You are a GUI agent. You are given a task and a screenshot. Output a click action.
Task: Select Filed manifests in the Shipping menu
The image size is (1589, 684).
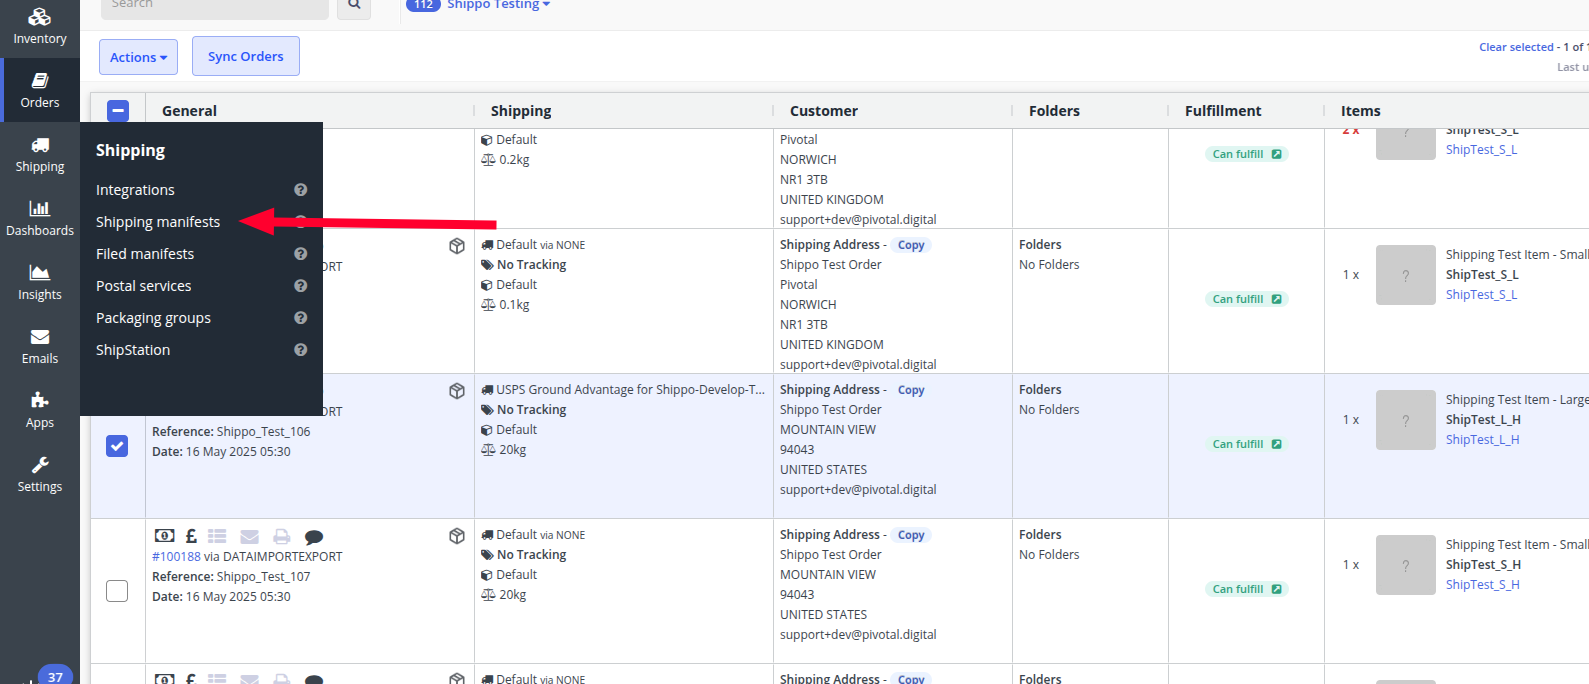(x=145, y=254)
